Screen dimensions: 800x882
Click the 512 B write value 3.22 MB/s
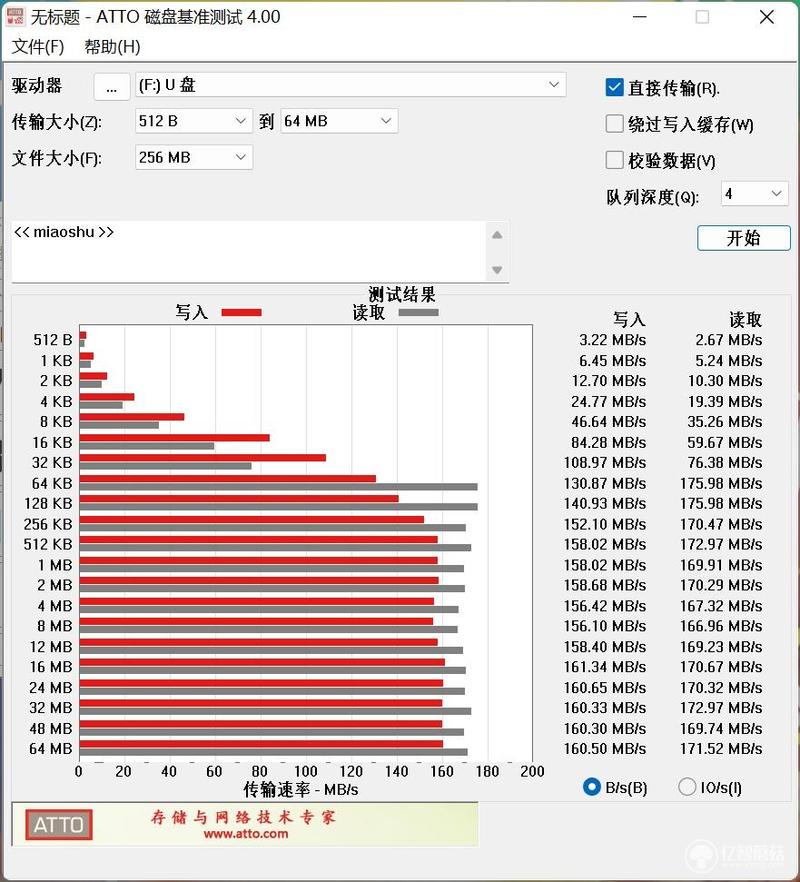613,340
